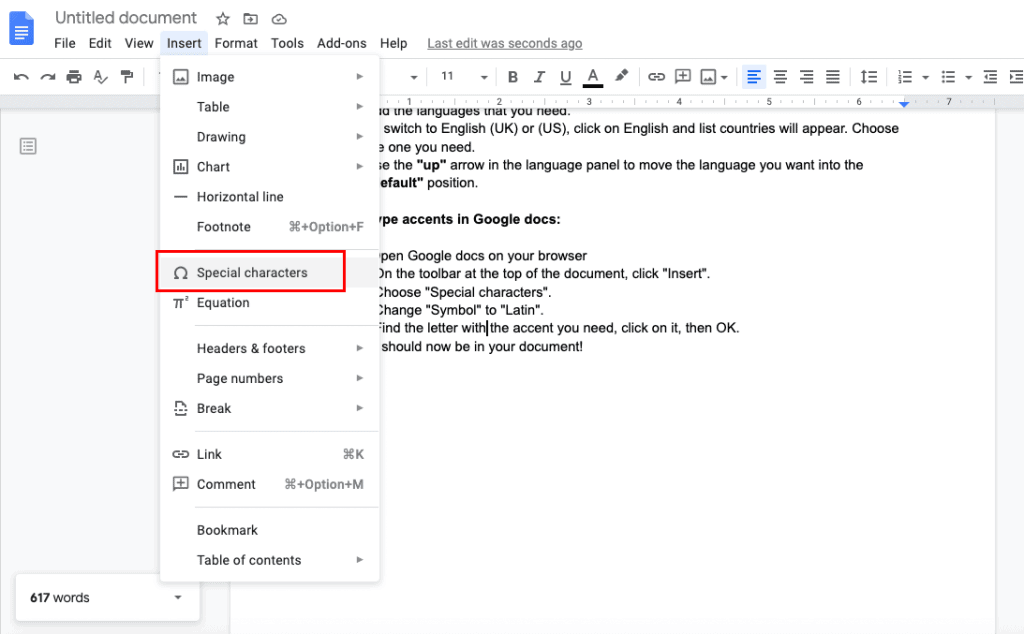Open the File menu
This screenshot has height=634, width=1024.
[65, 43]
